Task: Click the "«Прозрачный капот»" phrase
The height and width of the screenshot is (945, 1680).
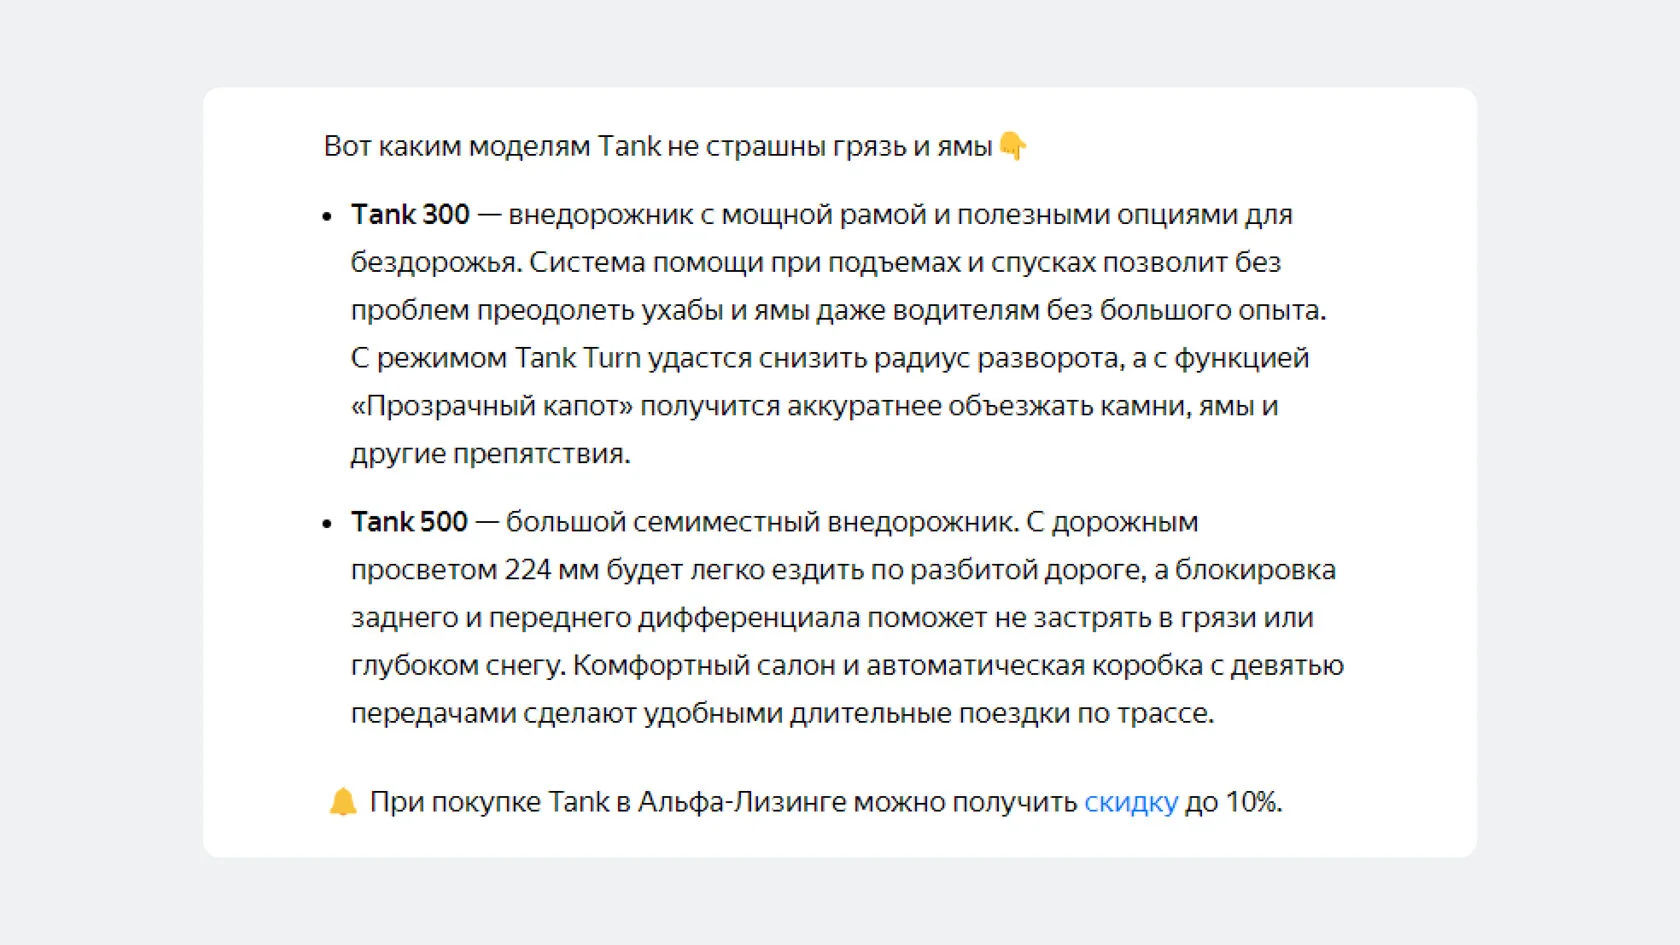Action: pos(492,406)
